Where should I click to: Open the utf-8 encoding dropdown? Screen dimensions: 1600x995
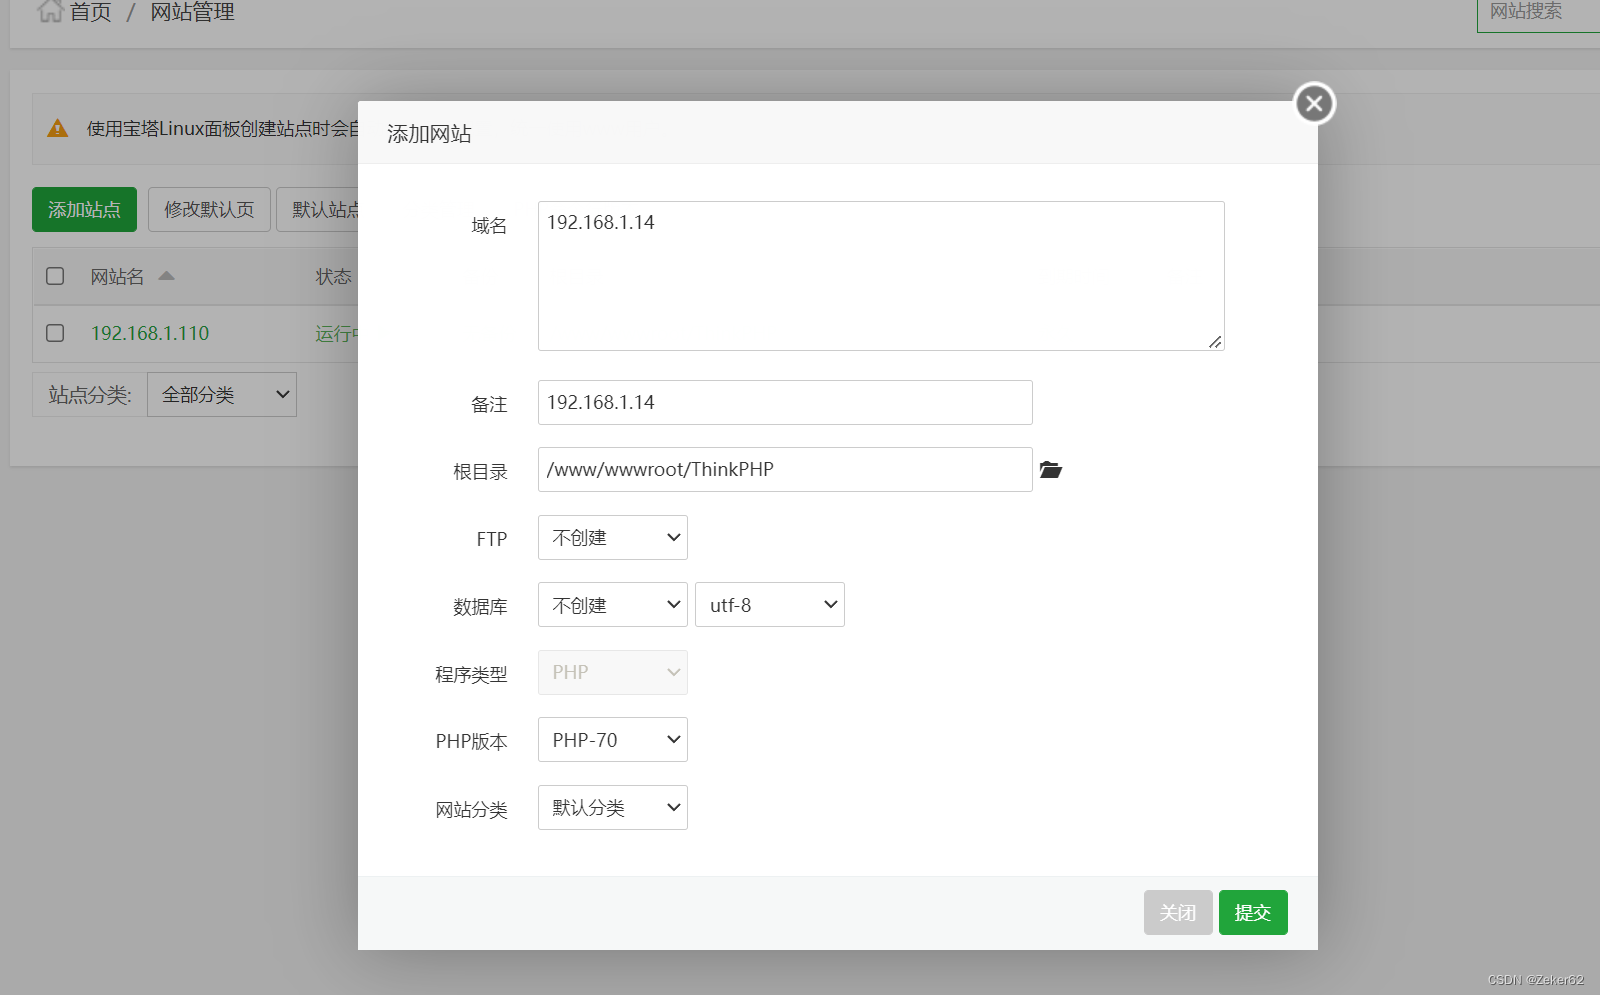pos(769,605)
